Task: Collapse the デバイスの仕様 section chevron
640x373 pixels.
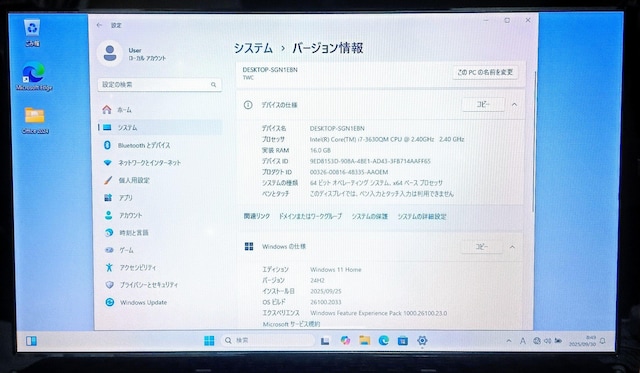Action: 514,104
